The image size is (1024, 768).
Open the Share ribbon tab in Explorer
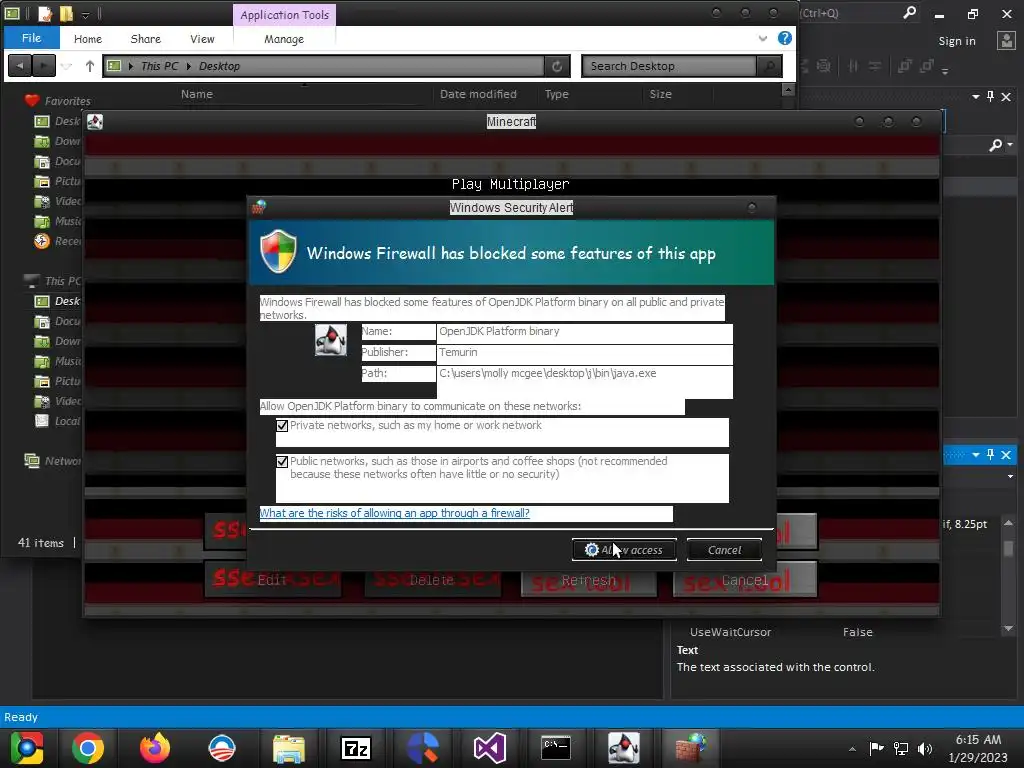tap(146, 39)
